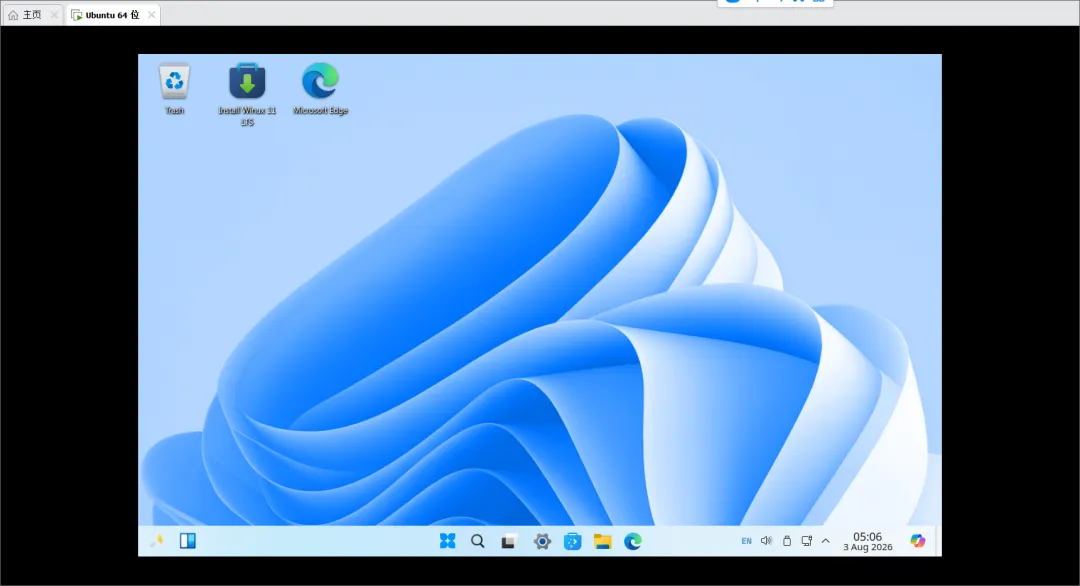Viewport: 1080px width, 586px height.
Task: Open the widgets panel icon in the taskbar
Action: click(x=187, y=541)
